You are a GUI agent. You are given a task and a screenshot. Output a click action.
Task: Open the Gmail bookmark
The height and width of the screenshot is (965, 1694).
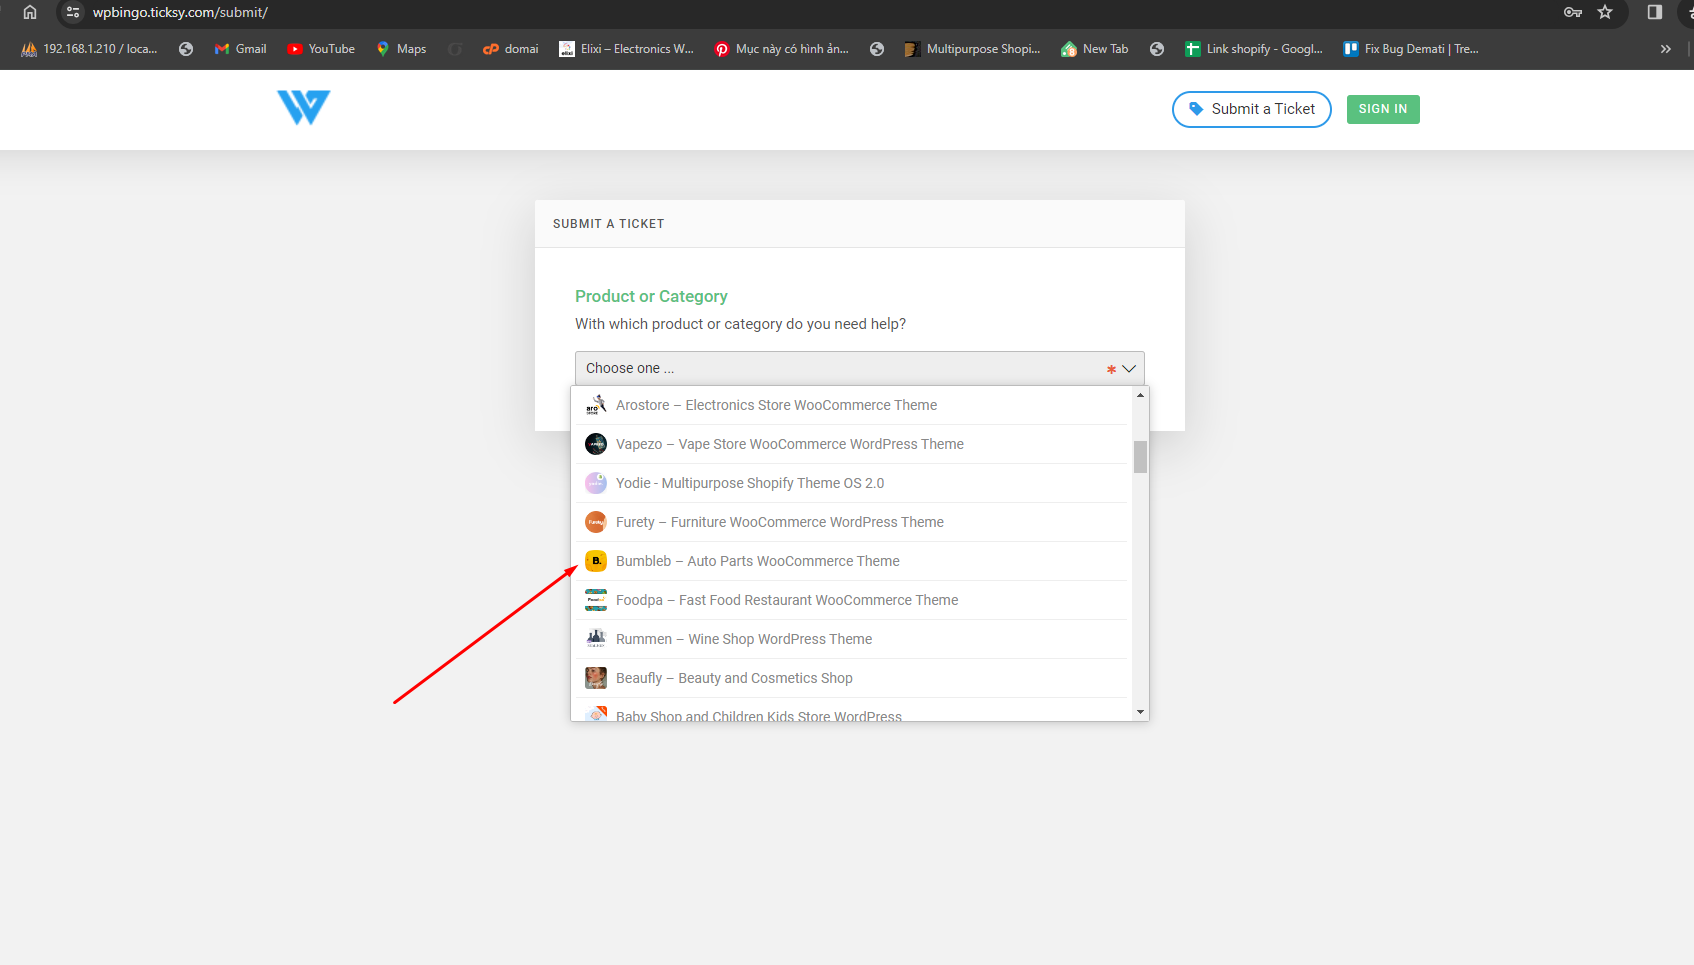(240, 49)
